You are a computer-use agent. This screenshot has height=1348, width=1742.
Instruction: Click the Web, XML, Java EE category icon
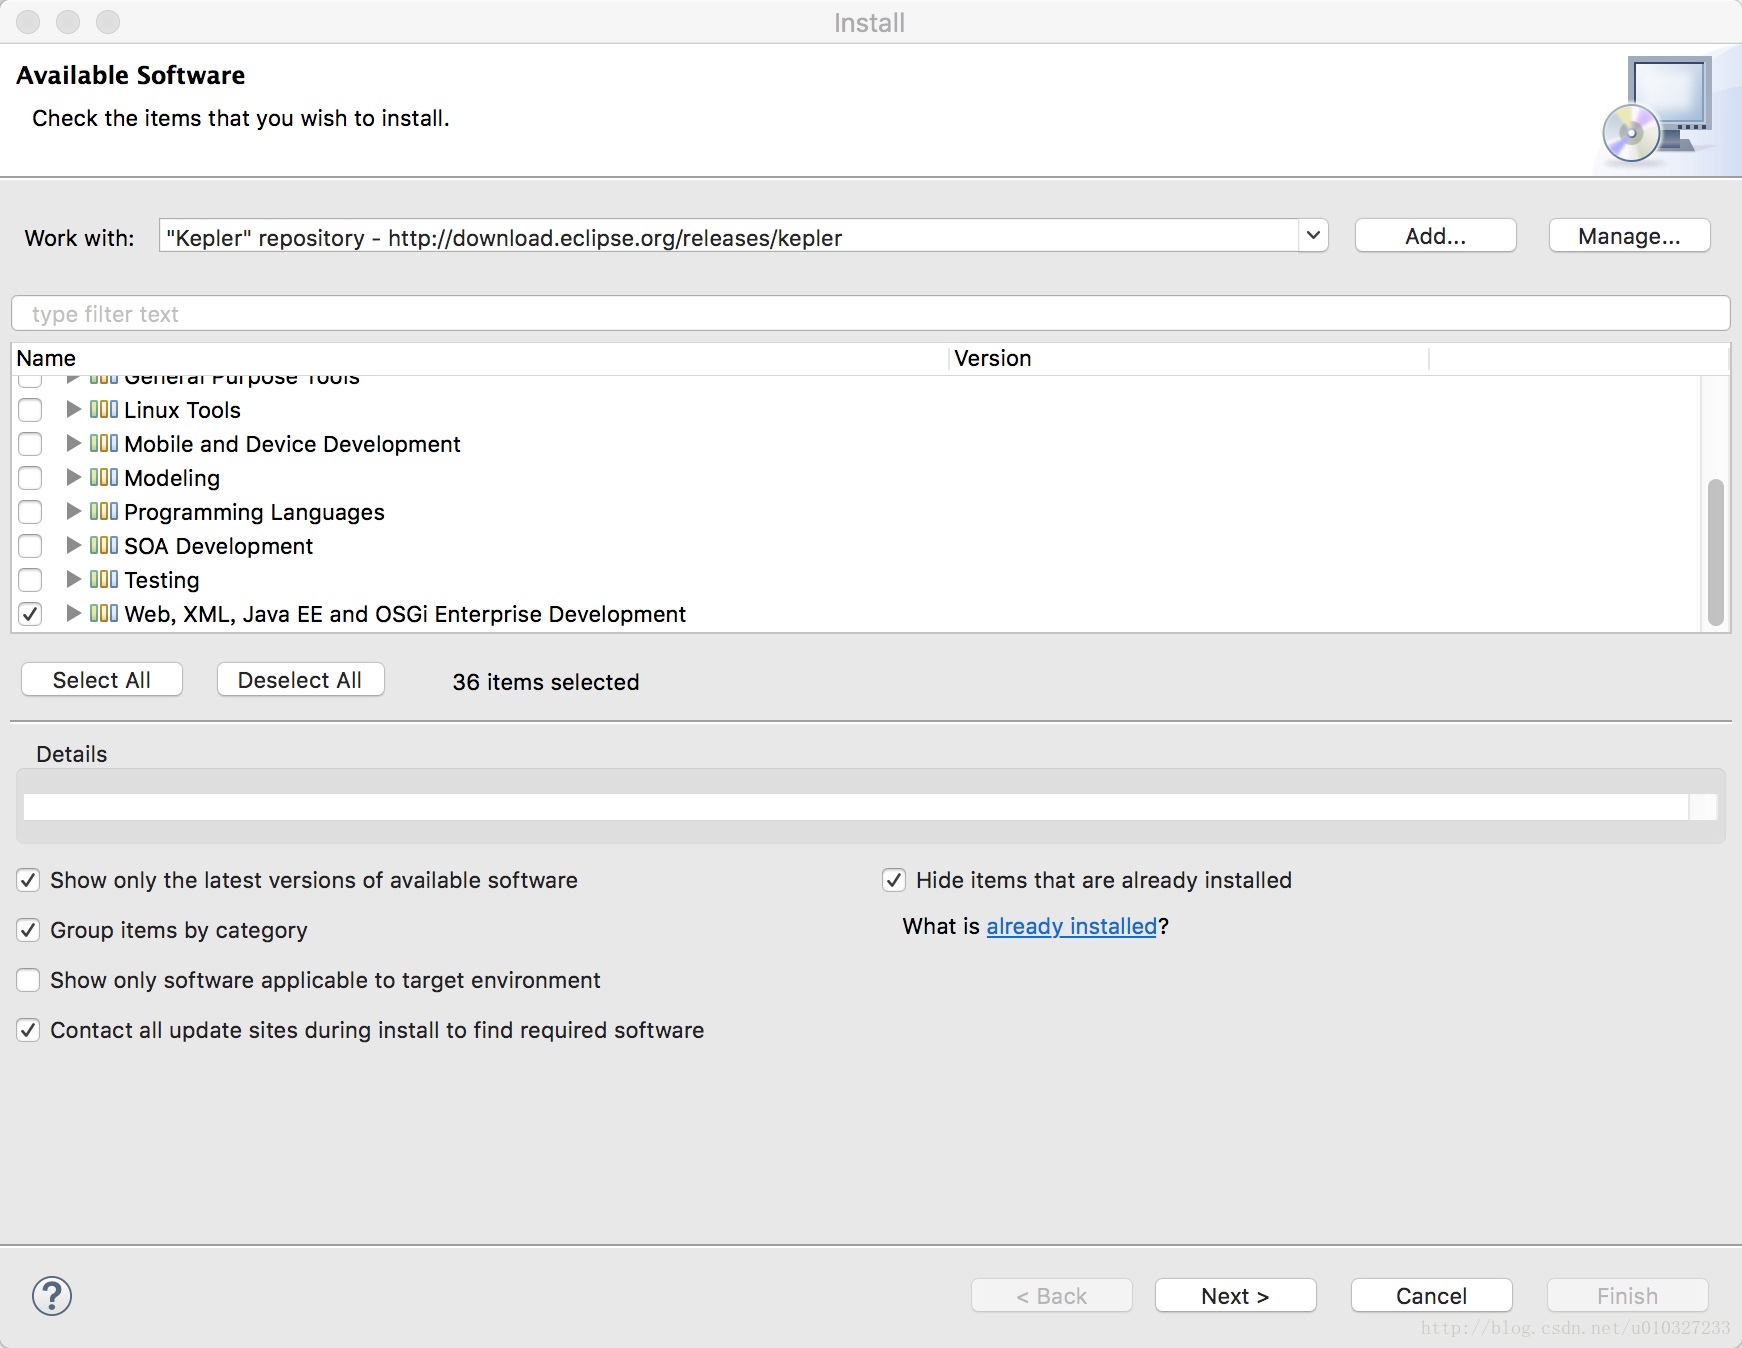(104, 614)
